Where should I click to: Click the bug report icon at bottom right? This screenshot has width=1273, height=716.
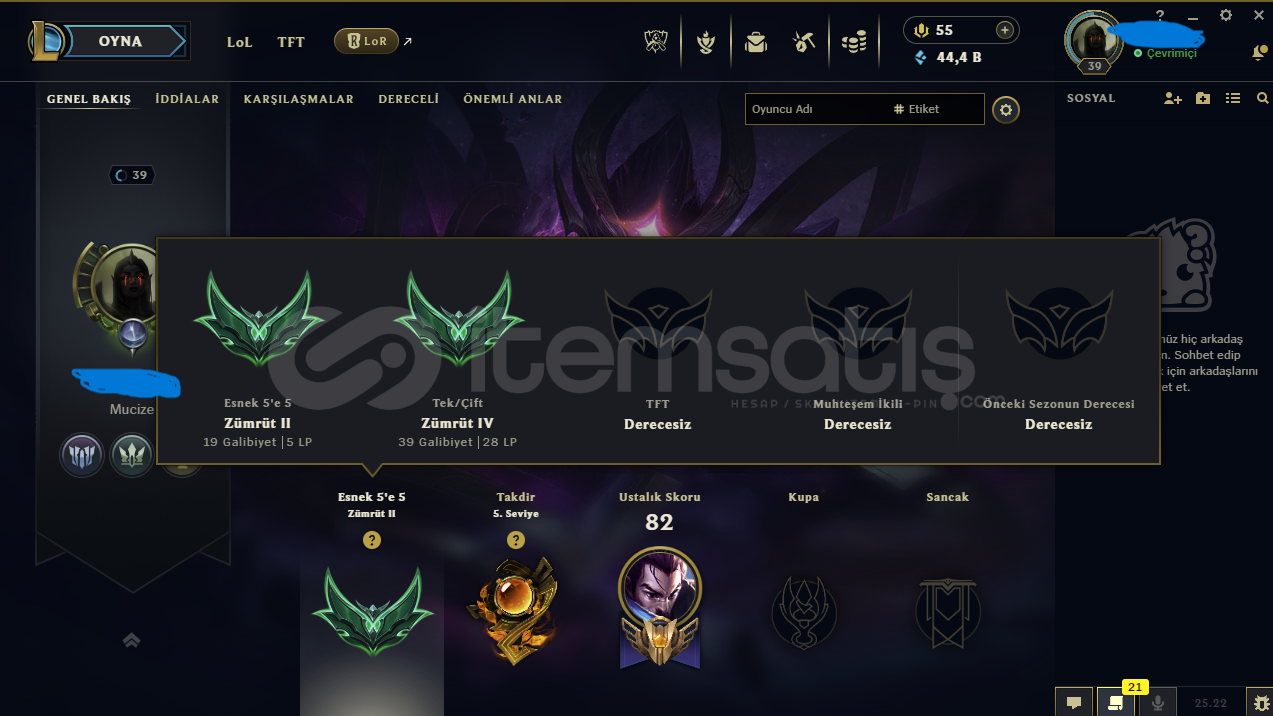(x=1260, y=702)
